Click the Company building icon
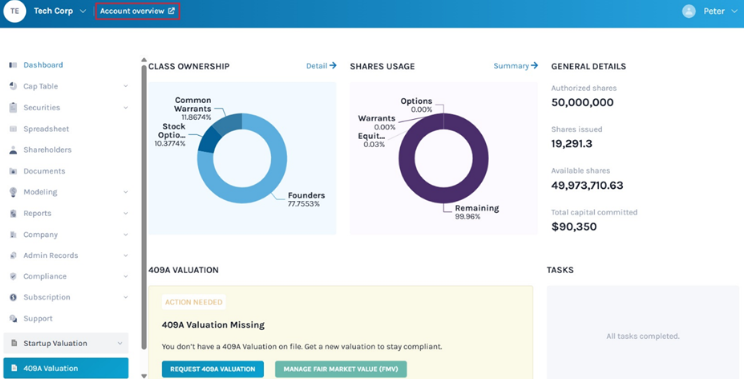The height and width of the screenshot is (379, 744). pyautogui.click(x=13, y=235)
